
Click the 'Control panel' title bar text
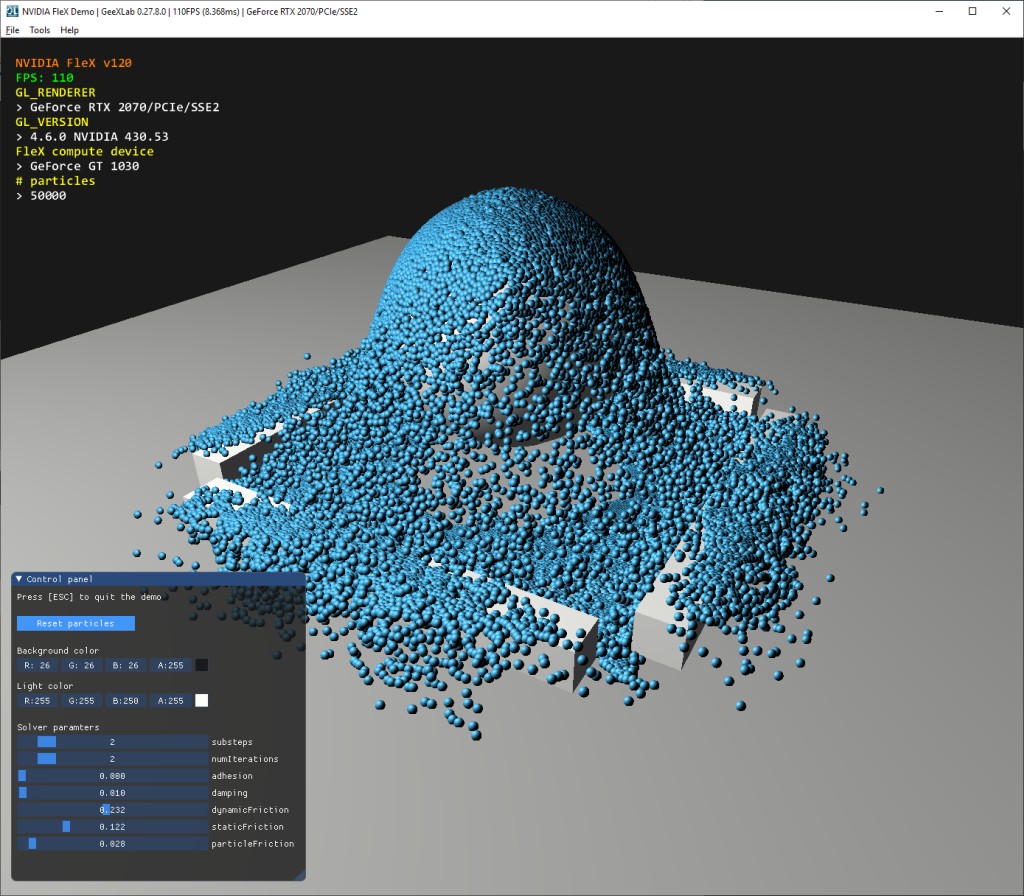(x=59, y=579)
